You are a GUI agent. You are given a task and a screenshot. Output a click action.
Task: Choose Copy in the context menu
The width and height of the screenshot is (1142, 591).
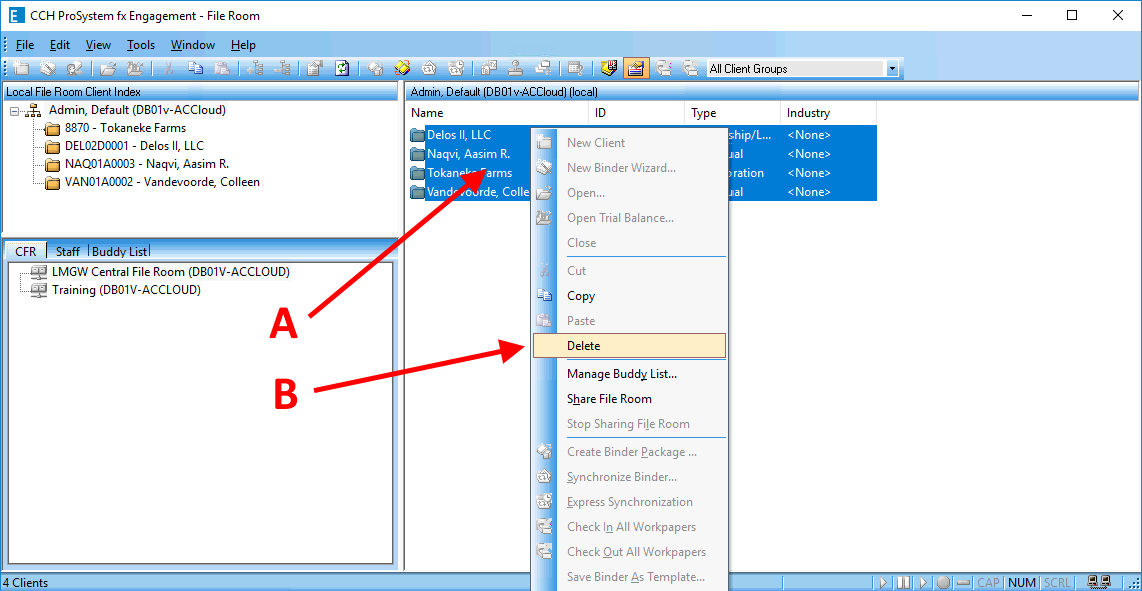click(629, 296)
